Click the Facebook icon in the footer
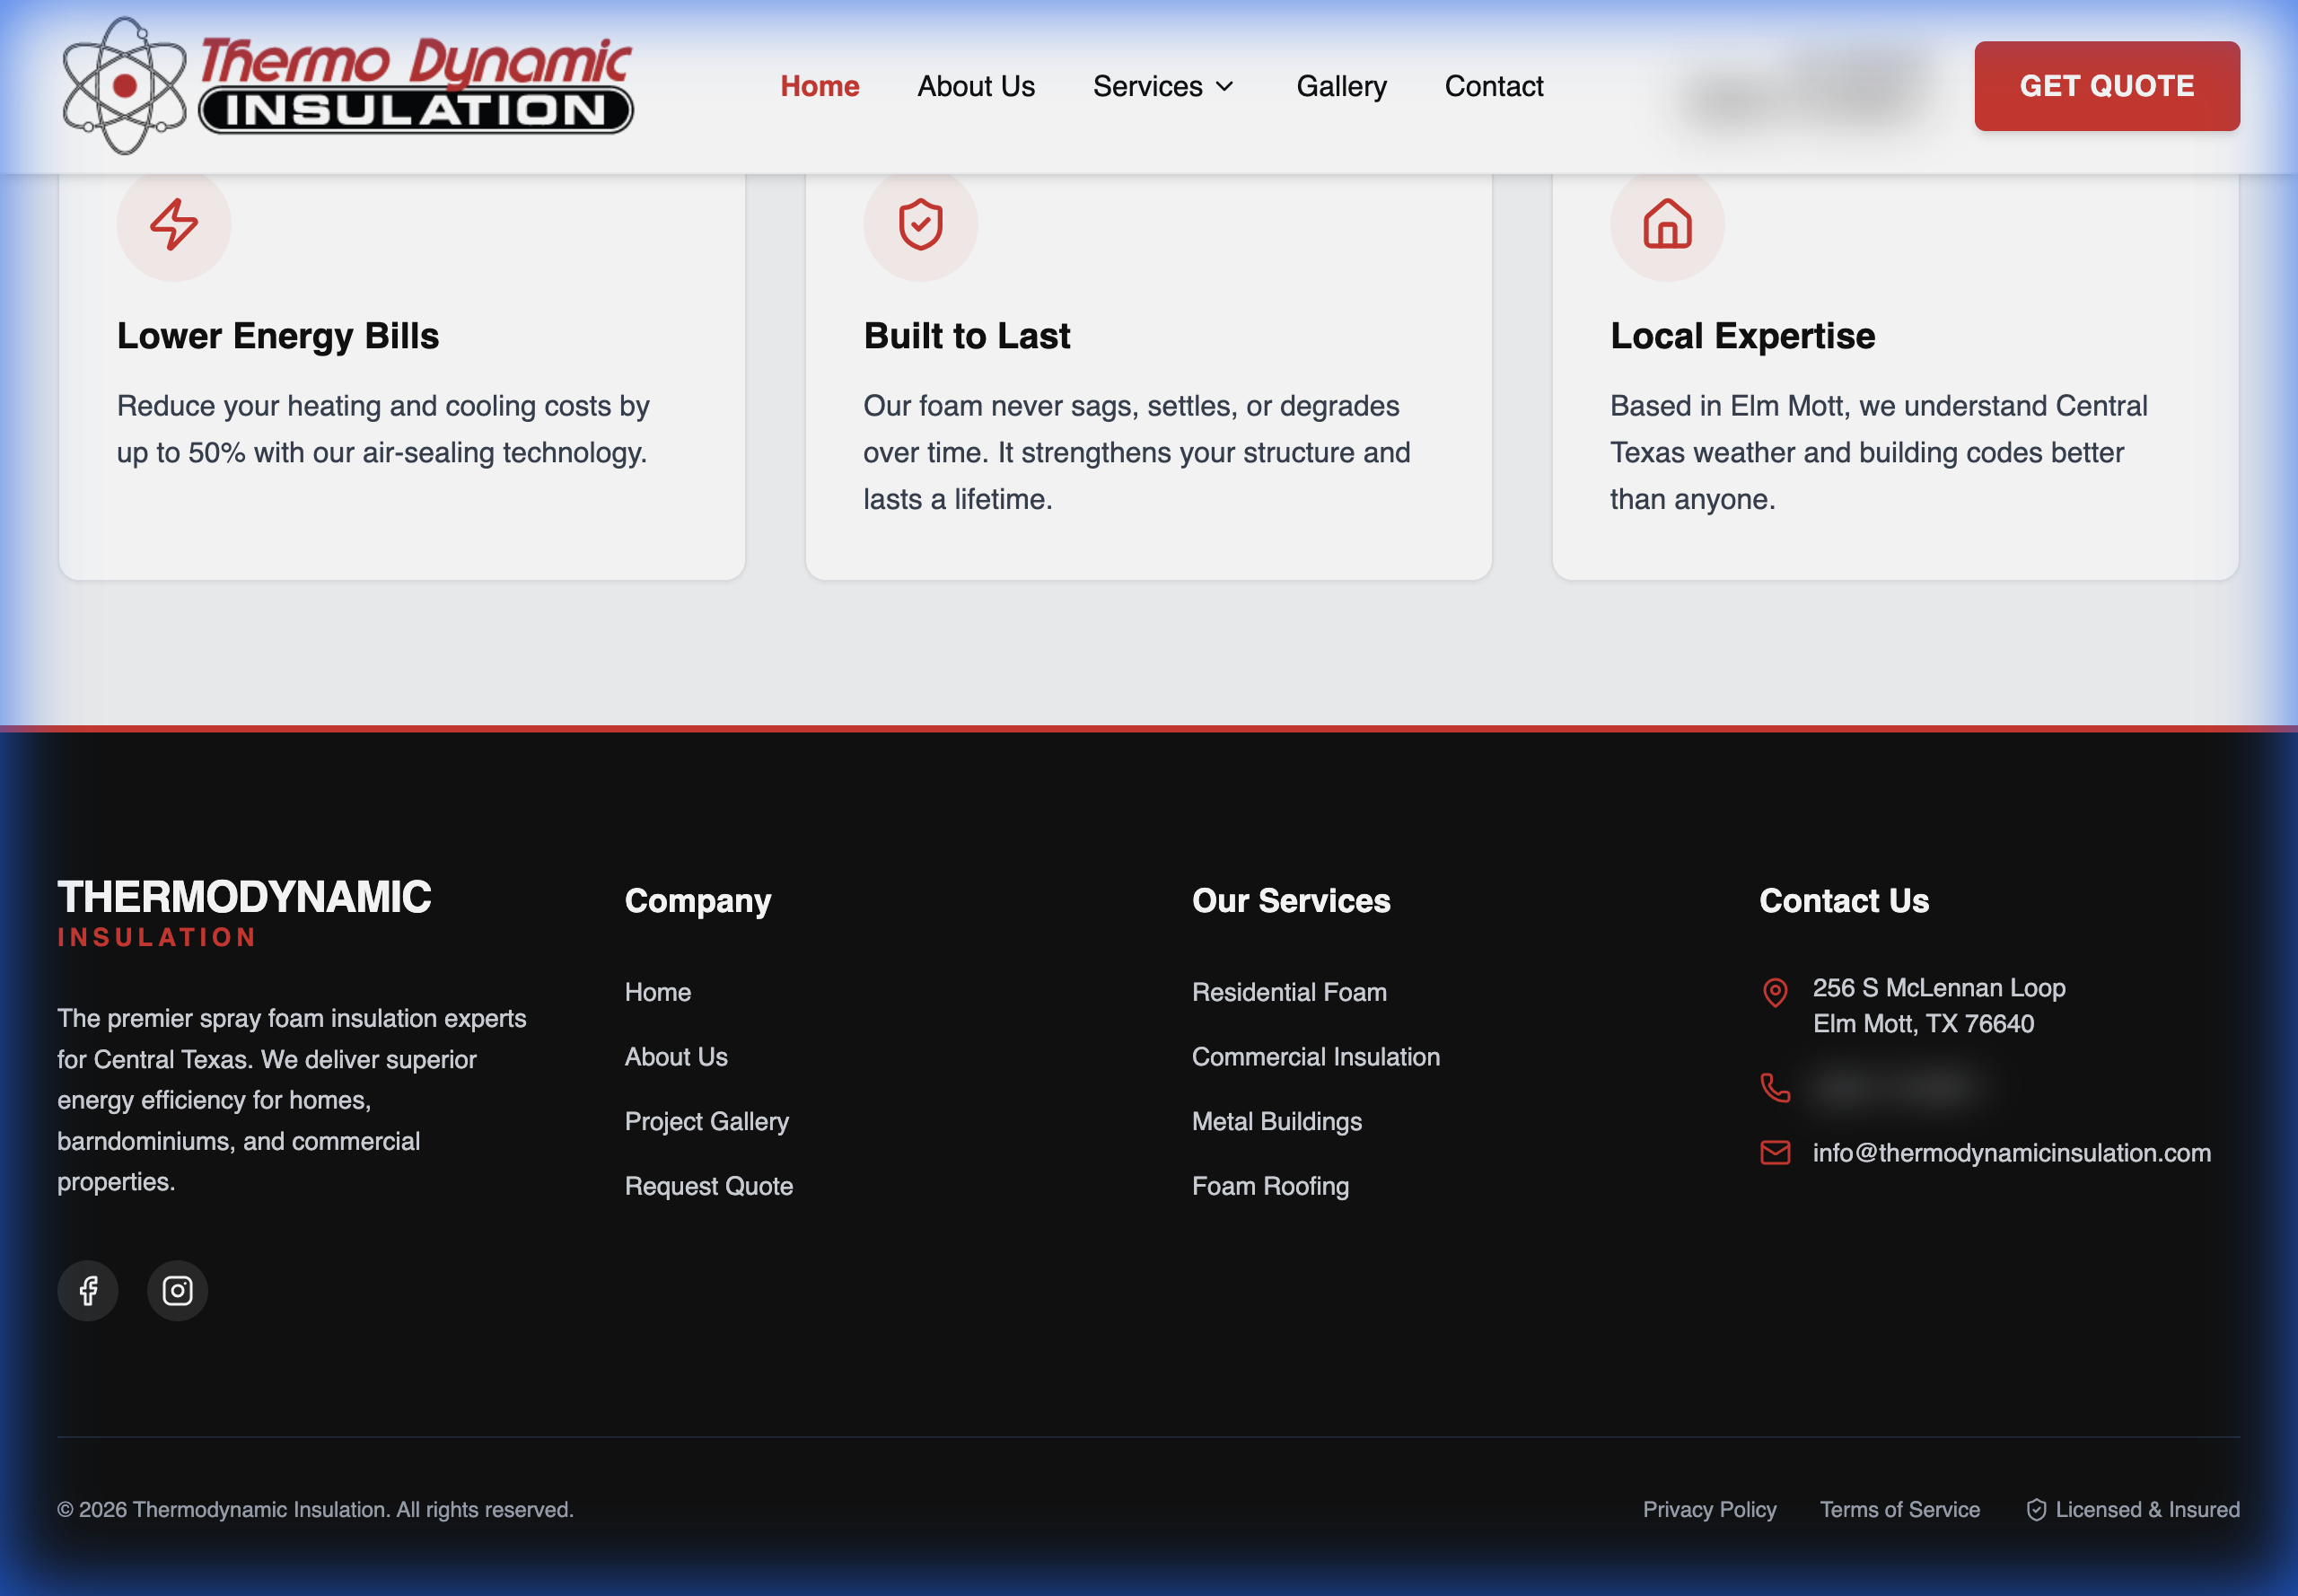 [88, 1290]
